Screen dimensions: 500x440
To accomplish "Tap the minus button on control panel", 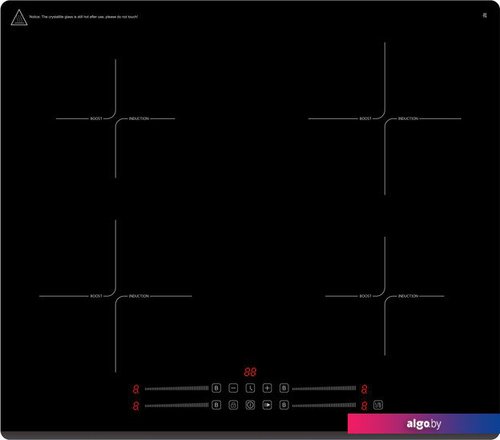I will click(x=233, y=388).
